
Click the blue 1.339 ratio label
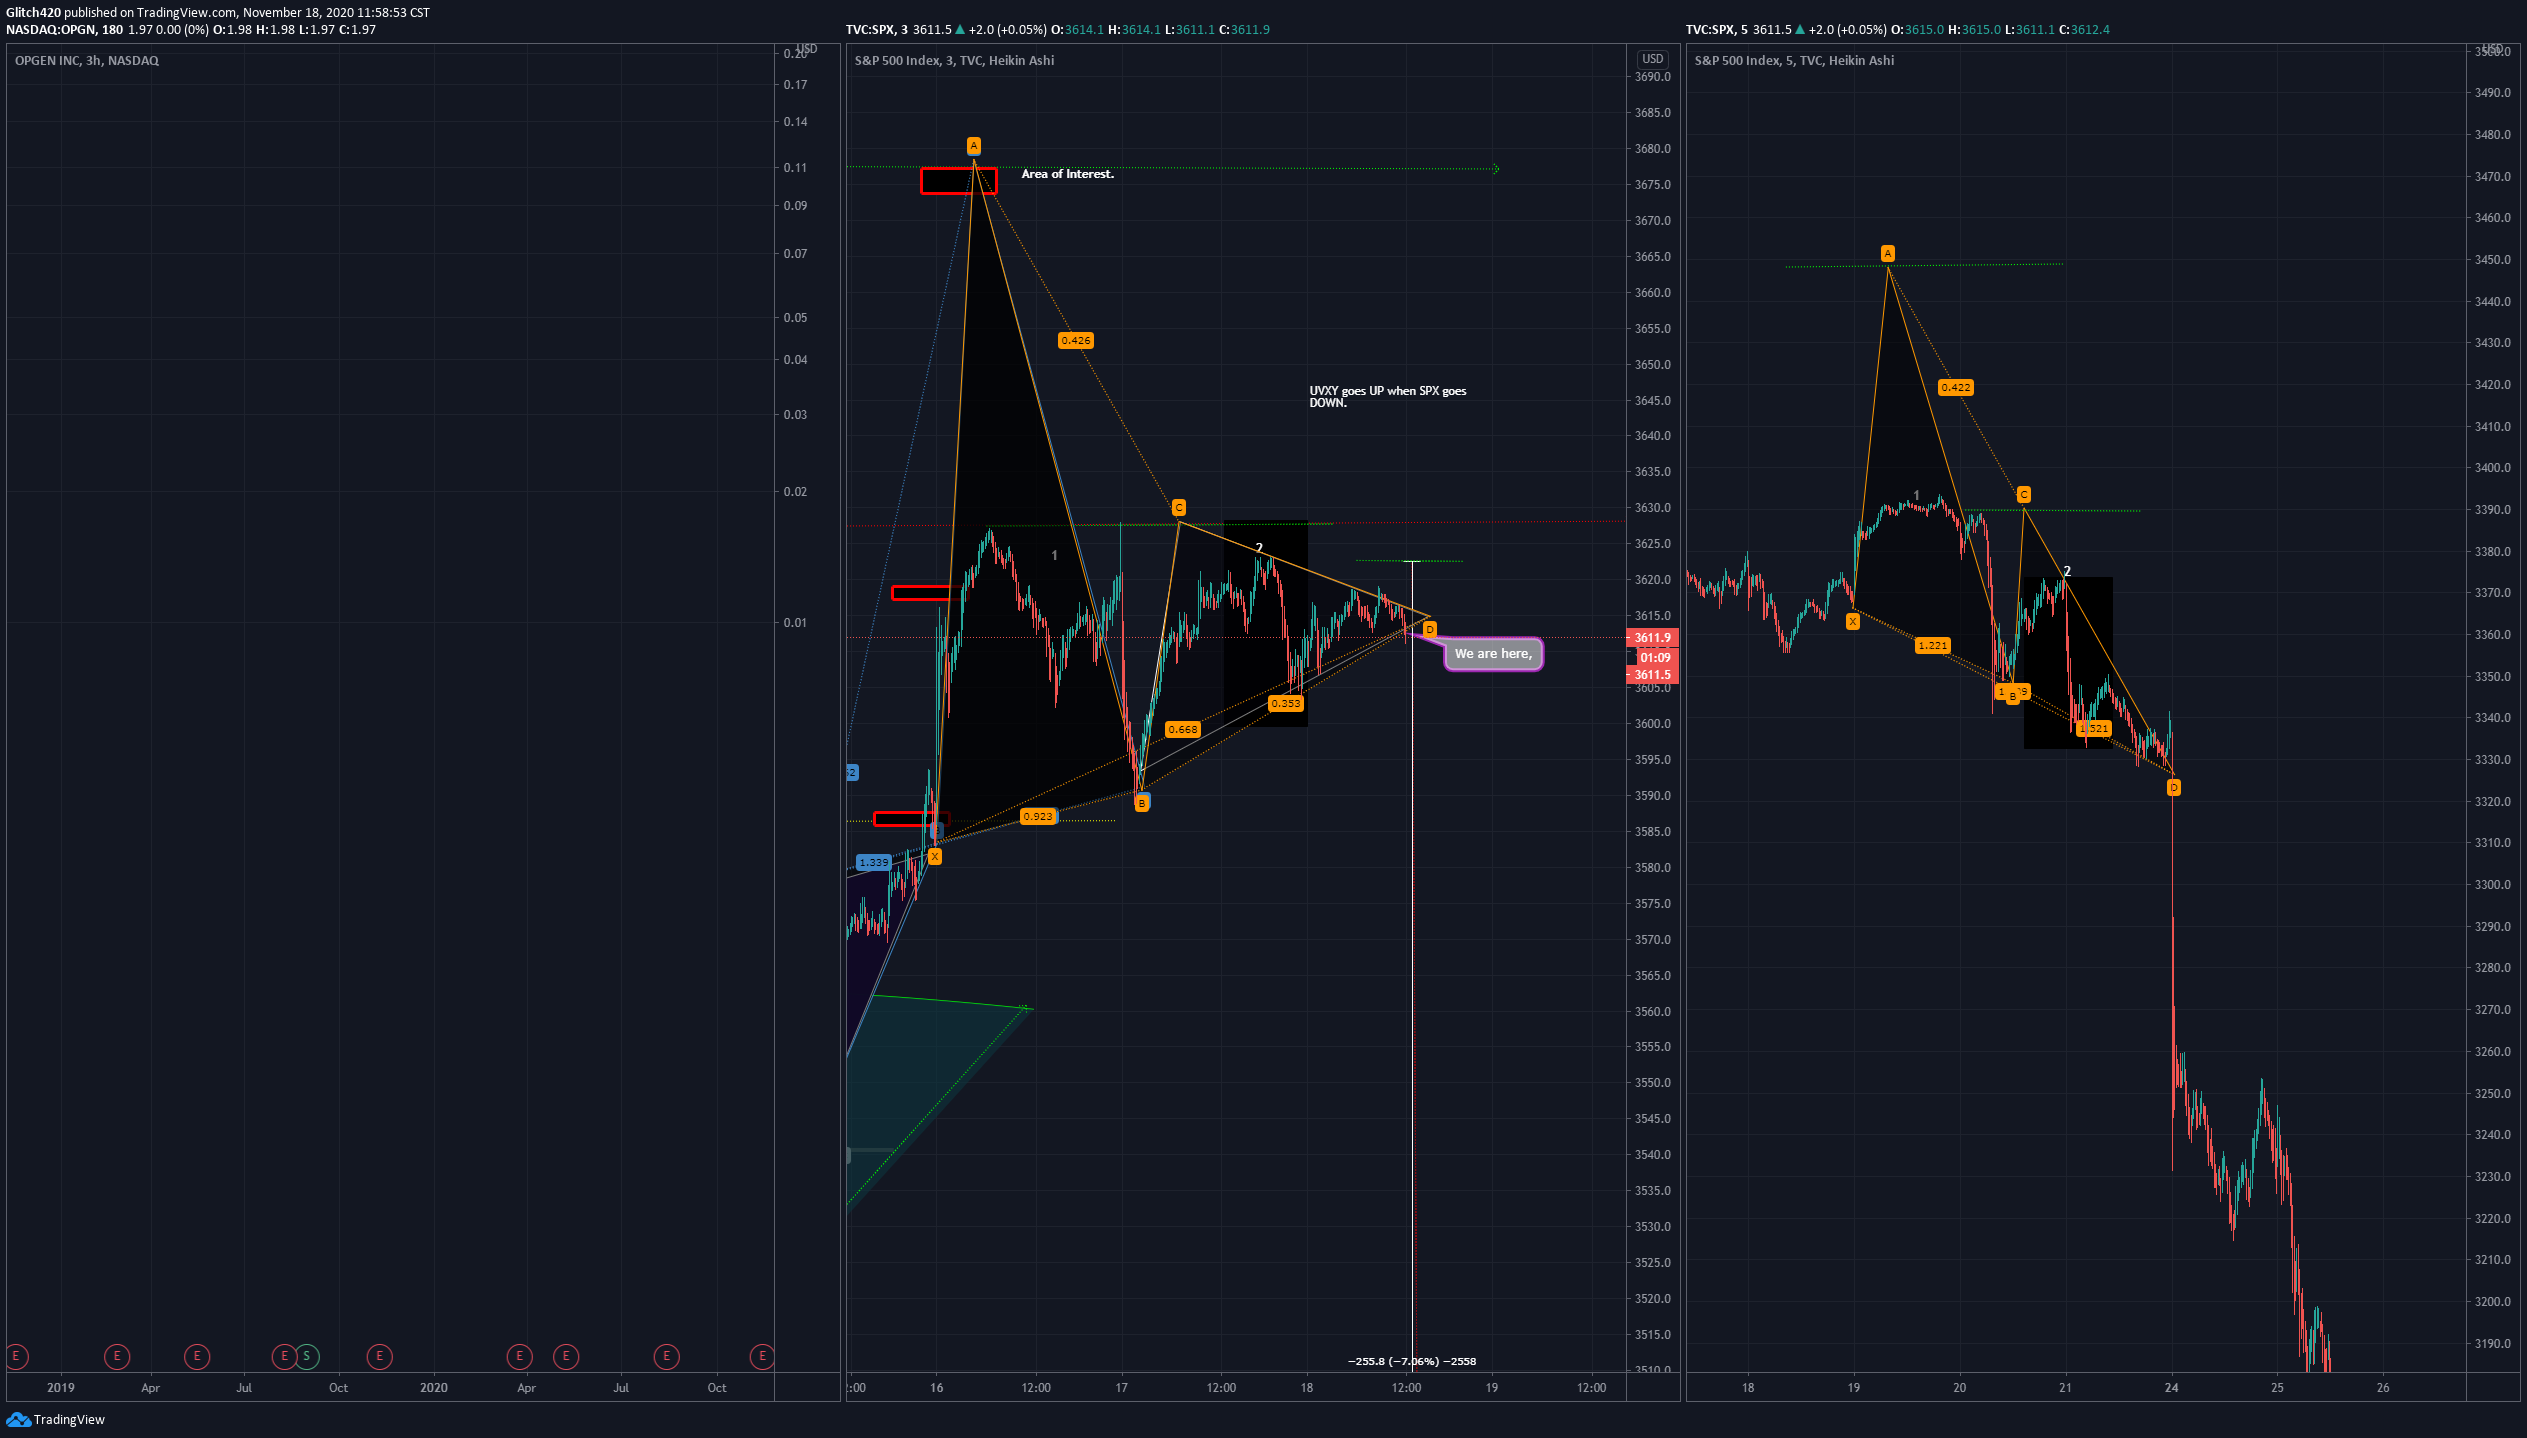(874, 862)
